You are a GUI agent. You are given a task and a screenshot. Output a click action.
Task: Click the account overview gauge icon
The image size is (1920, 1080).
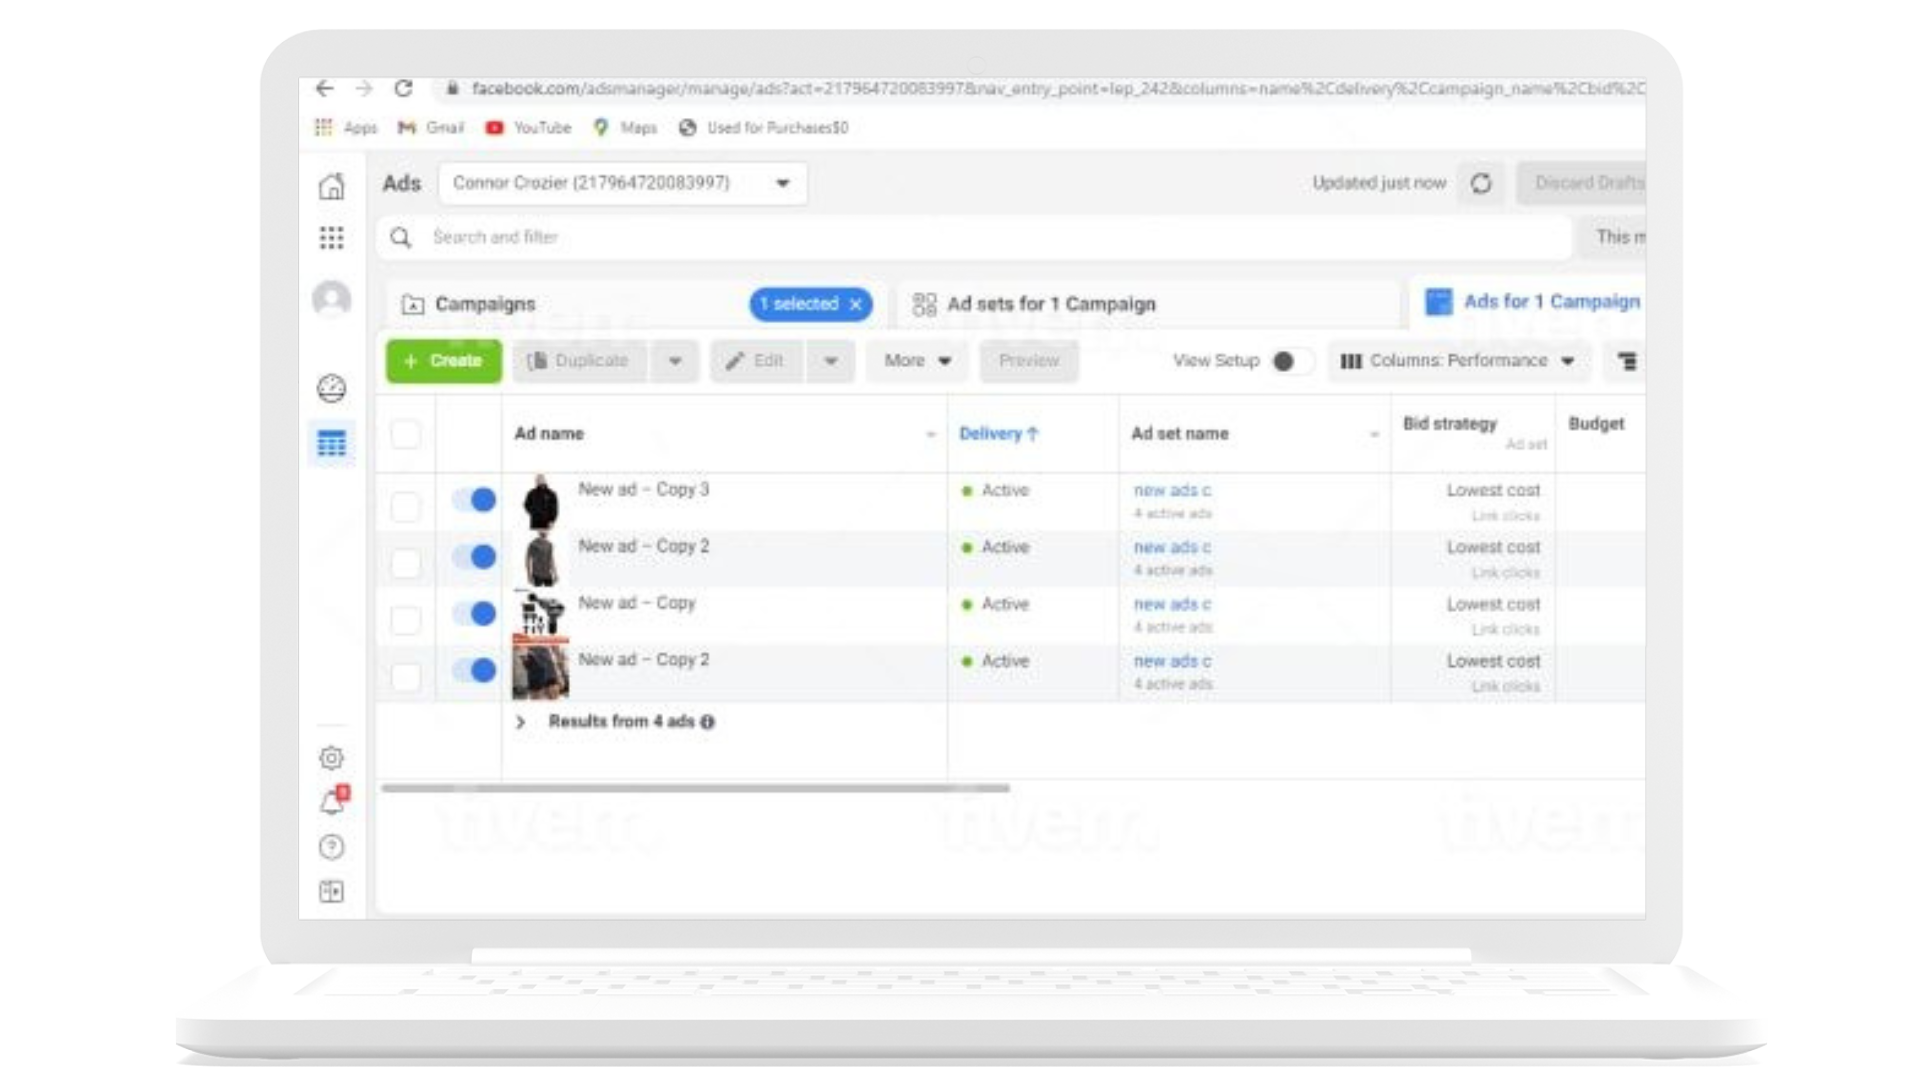tap(331, 388)
